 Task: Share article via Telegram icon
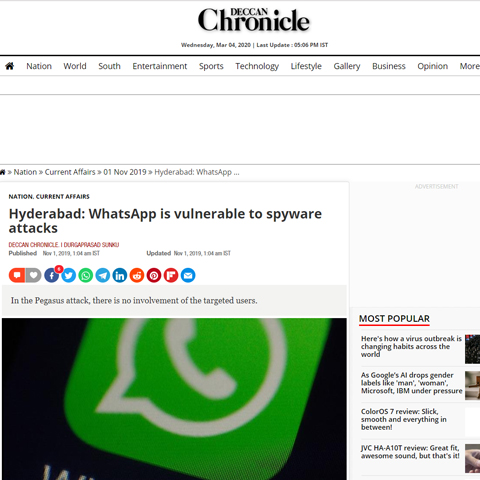(103, 275)
